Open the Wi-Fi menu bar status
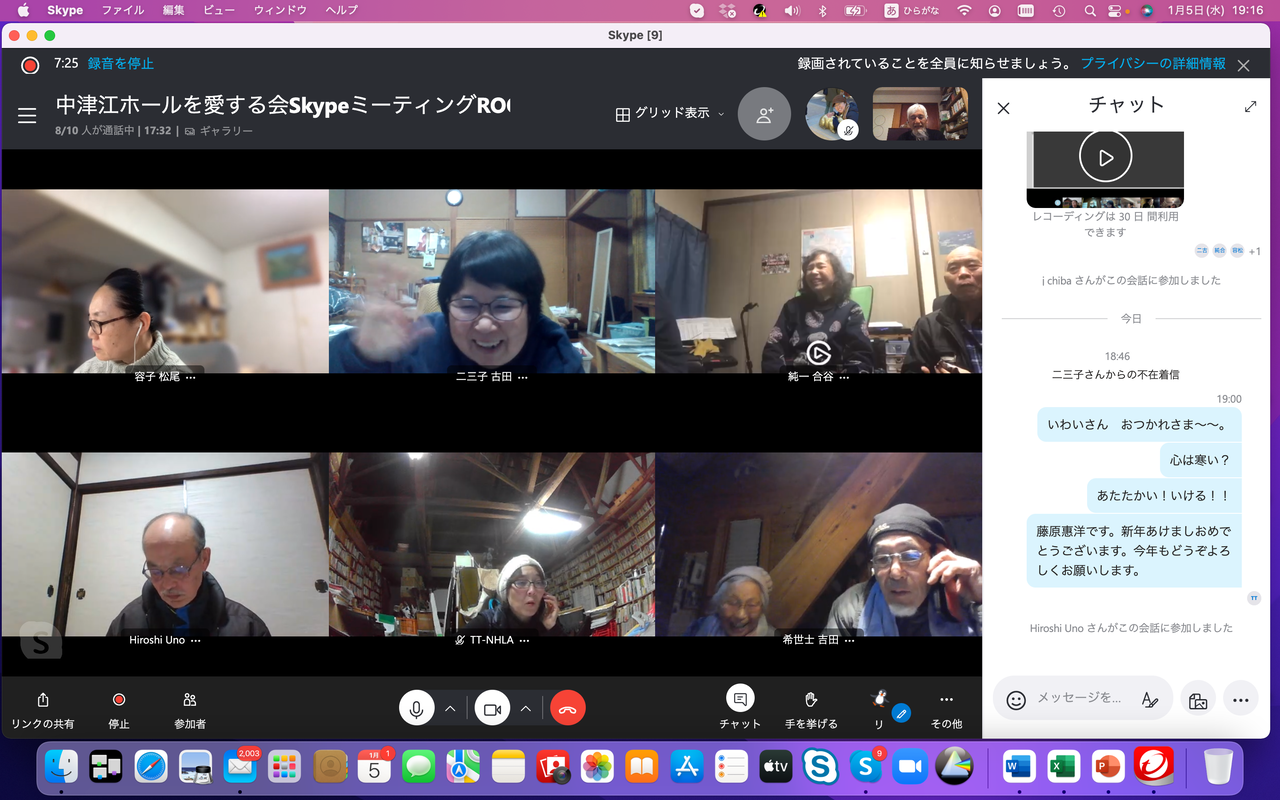The width and height of the screenshot is (1280, 800). 964,10
